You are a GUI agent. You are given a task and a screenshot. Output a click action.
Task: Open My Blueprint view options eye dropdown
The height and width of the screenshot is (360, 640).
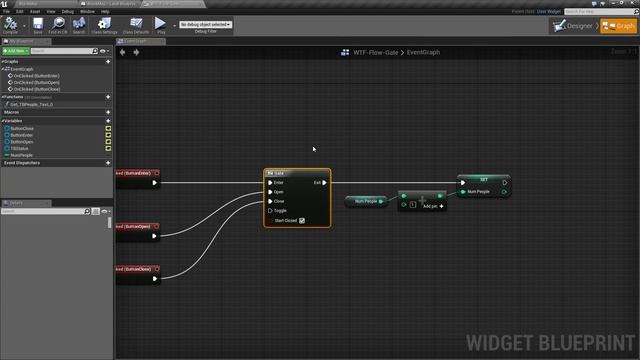click(x=104, y=51)
